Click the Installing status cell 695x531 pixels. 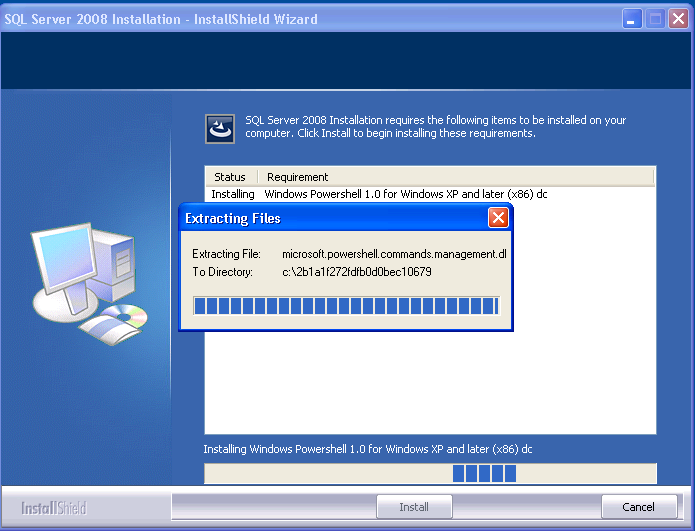click(x=233, y=194)
